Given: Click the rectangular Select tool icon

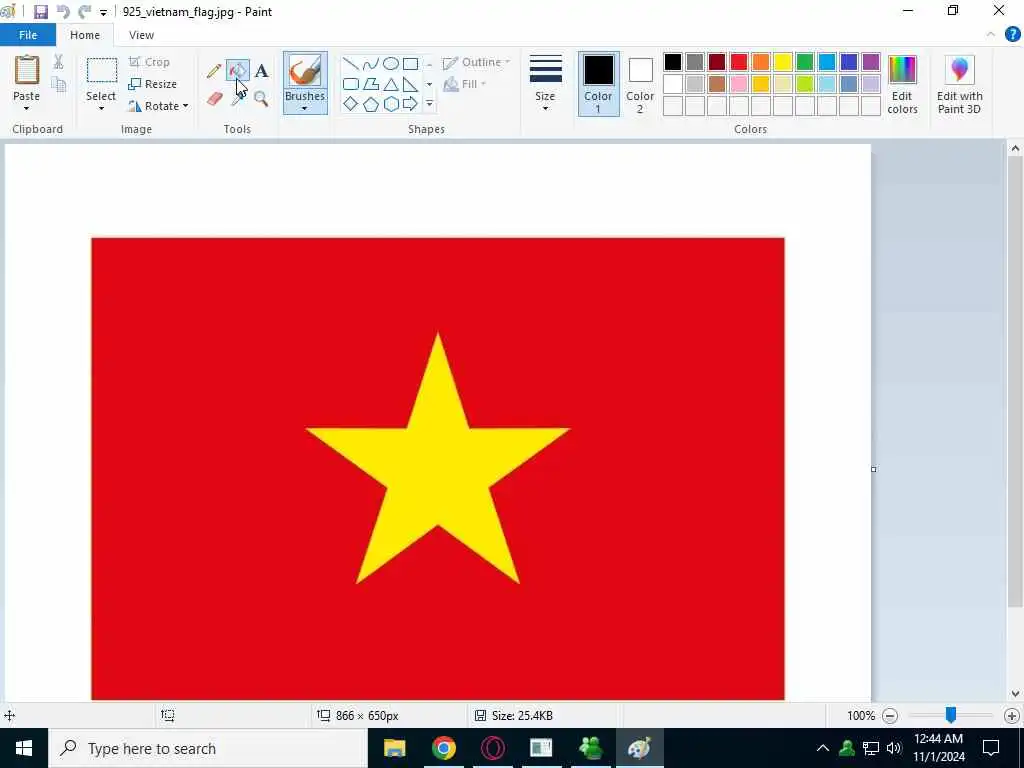Looking at the screenshot, I should [102, 71].
